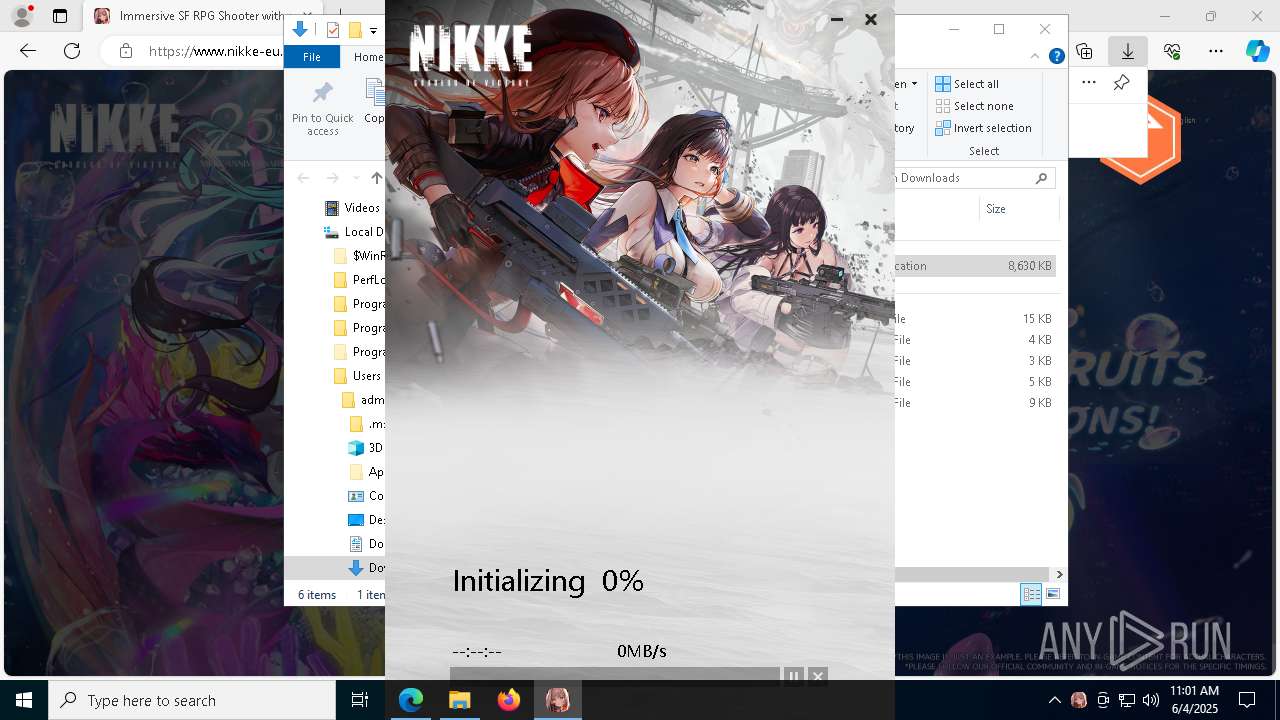Open File Explorer from the taskbar
Image resolution: width=1280 pixels, height=720 pixels.
460,700
